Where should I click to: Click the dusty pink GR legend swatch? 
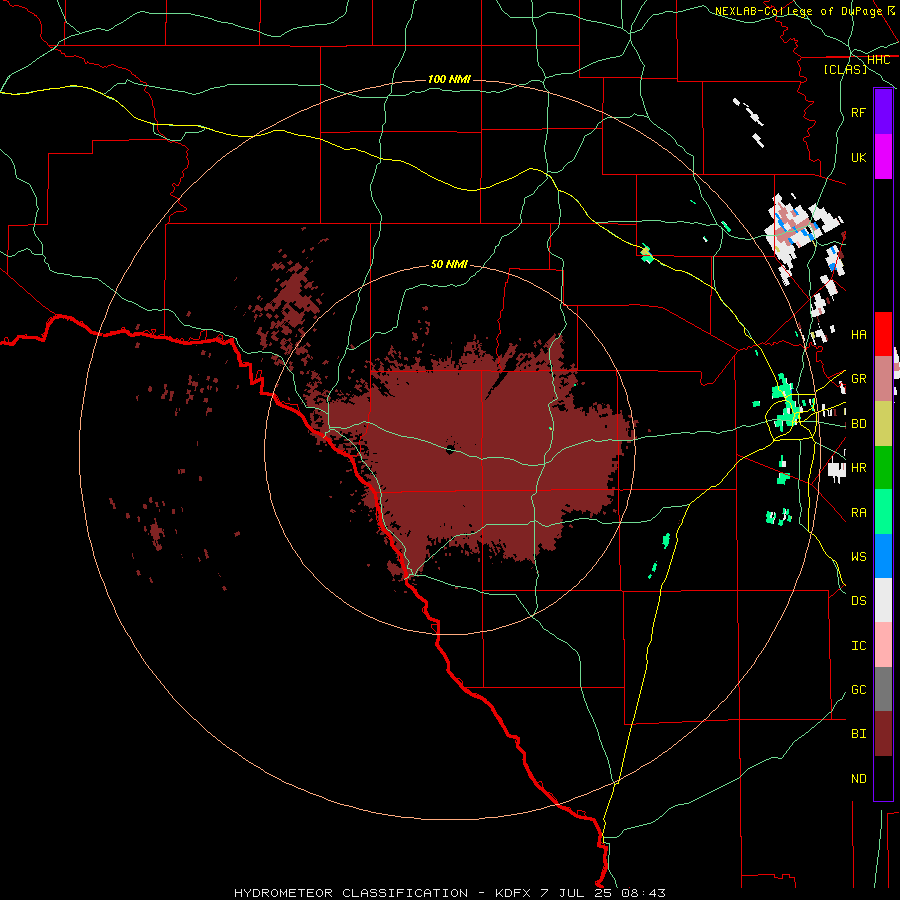pyautogui.click(x=883, y=379)
